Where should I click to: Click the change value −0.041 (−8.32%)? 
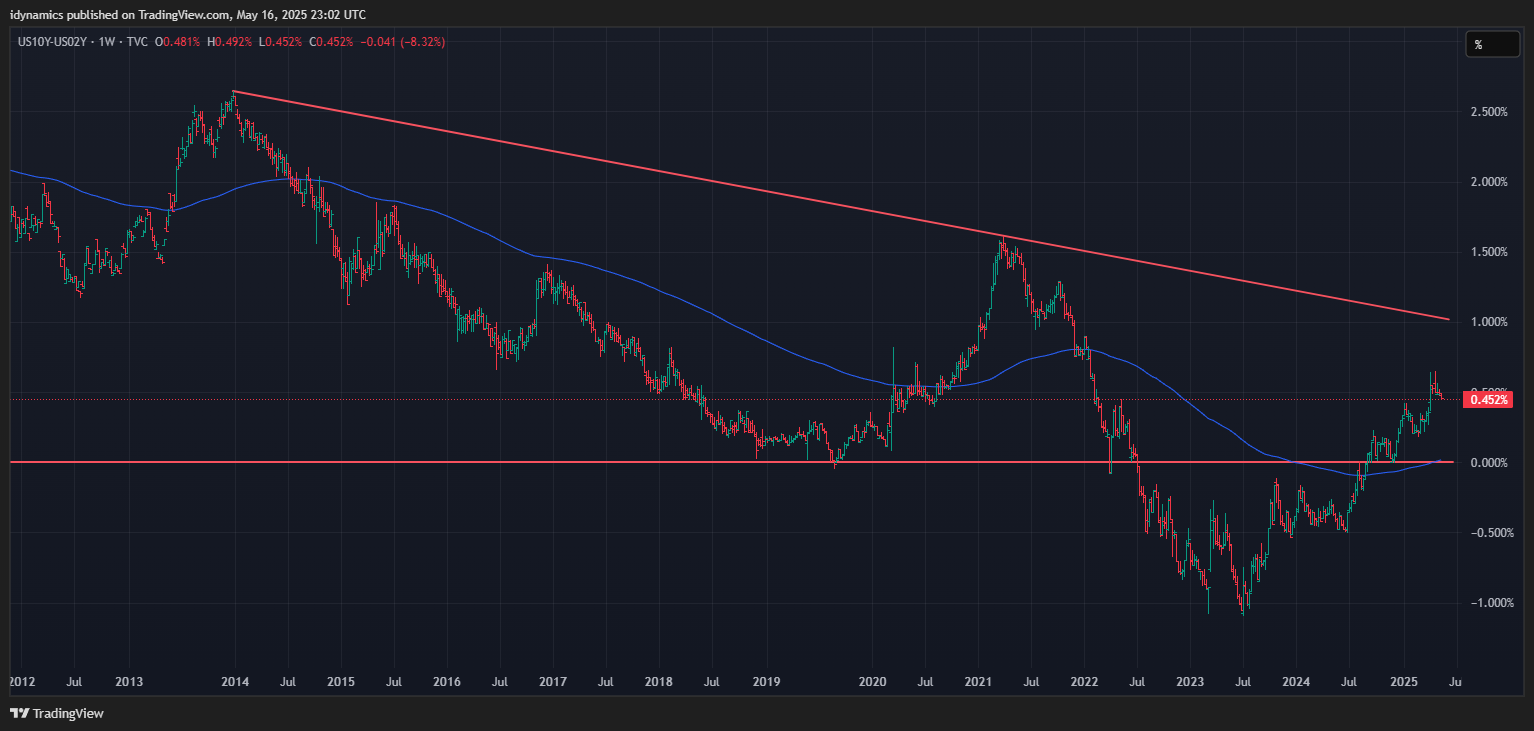tap(403, 42)
